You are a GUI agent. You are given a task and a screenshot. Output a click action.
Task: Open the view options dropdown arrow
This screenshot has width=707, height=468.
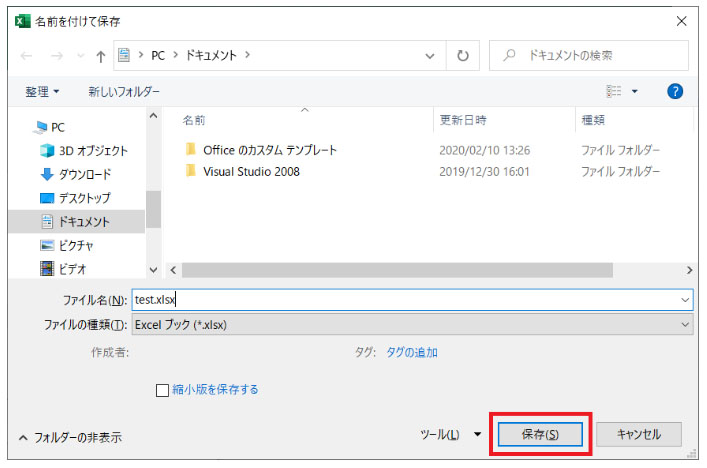pyautogui.click(x=634, y=92)
